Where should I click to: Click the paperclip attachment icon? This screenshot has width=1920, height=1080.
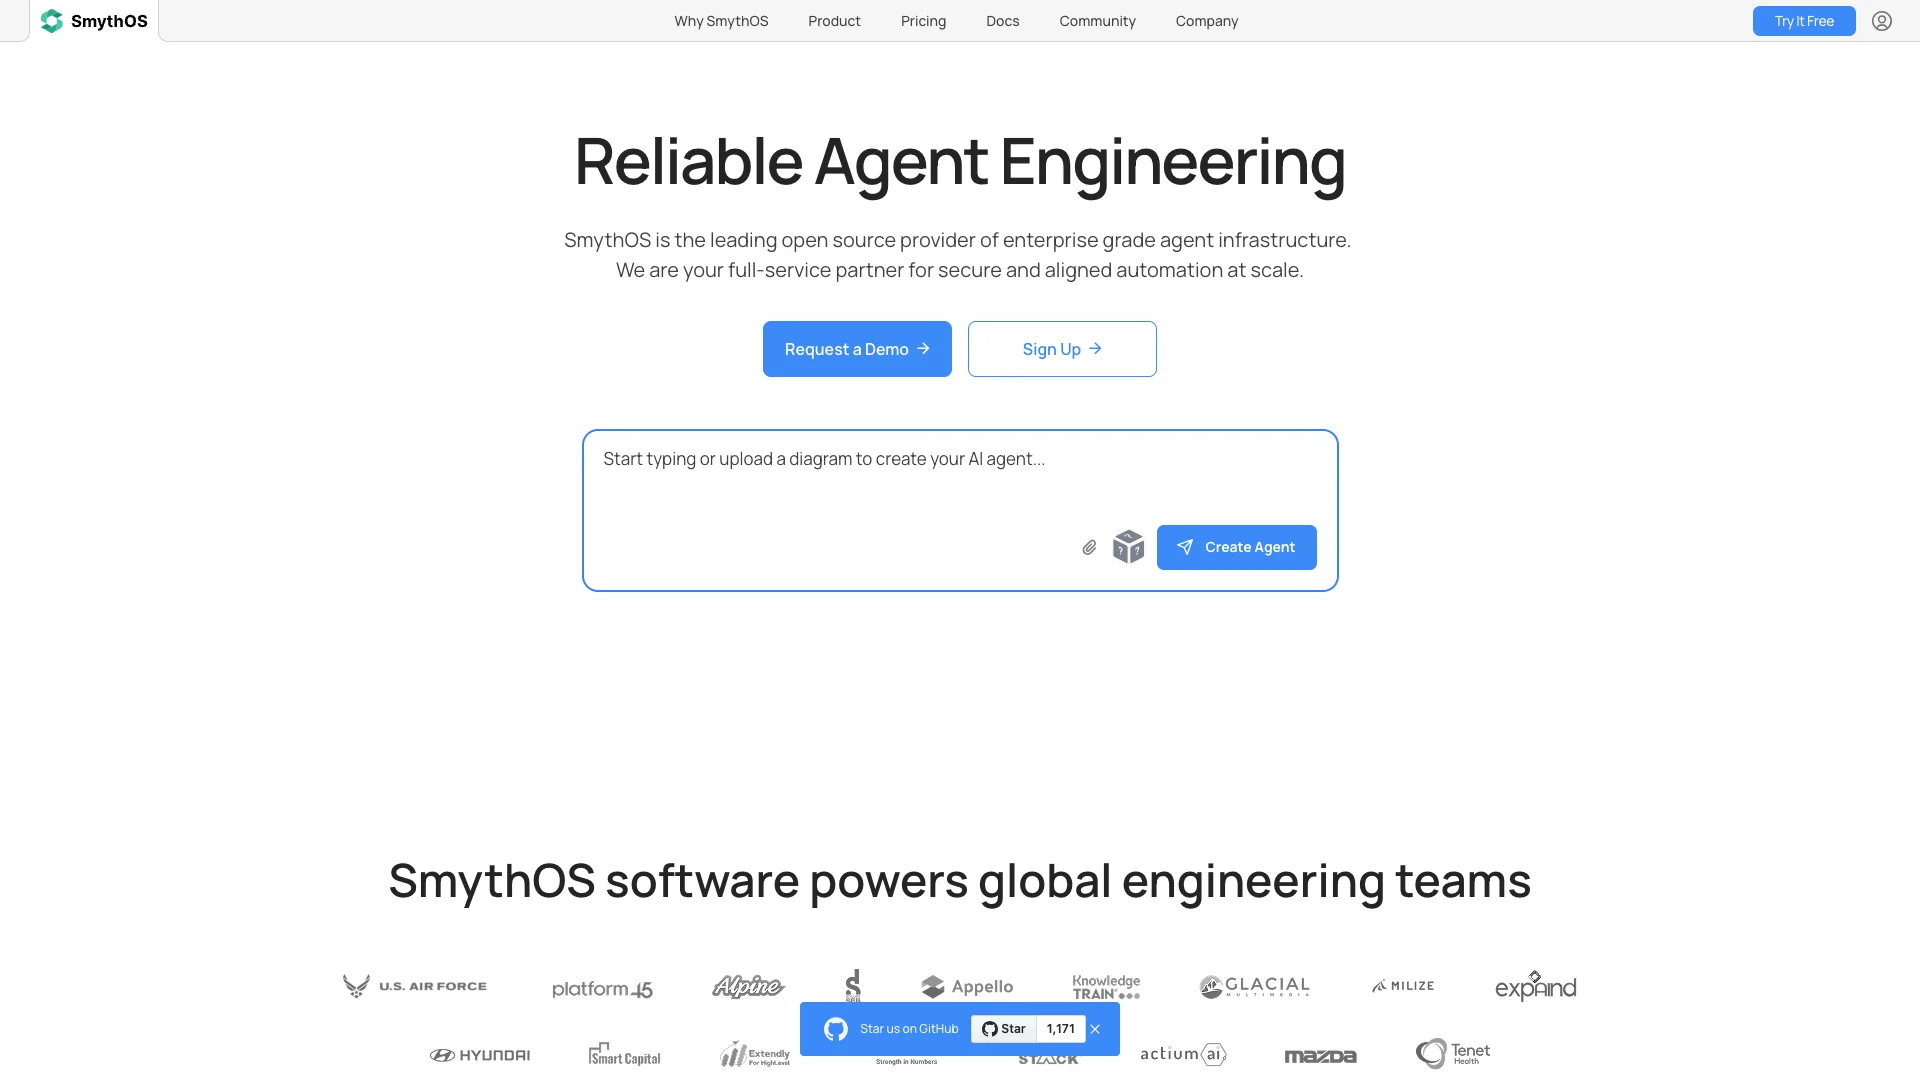[1089, 547]
